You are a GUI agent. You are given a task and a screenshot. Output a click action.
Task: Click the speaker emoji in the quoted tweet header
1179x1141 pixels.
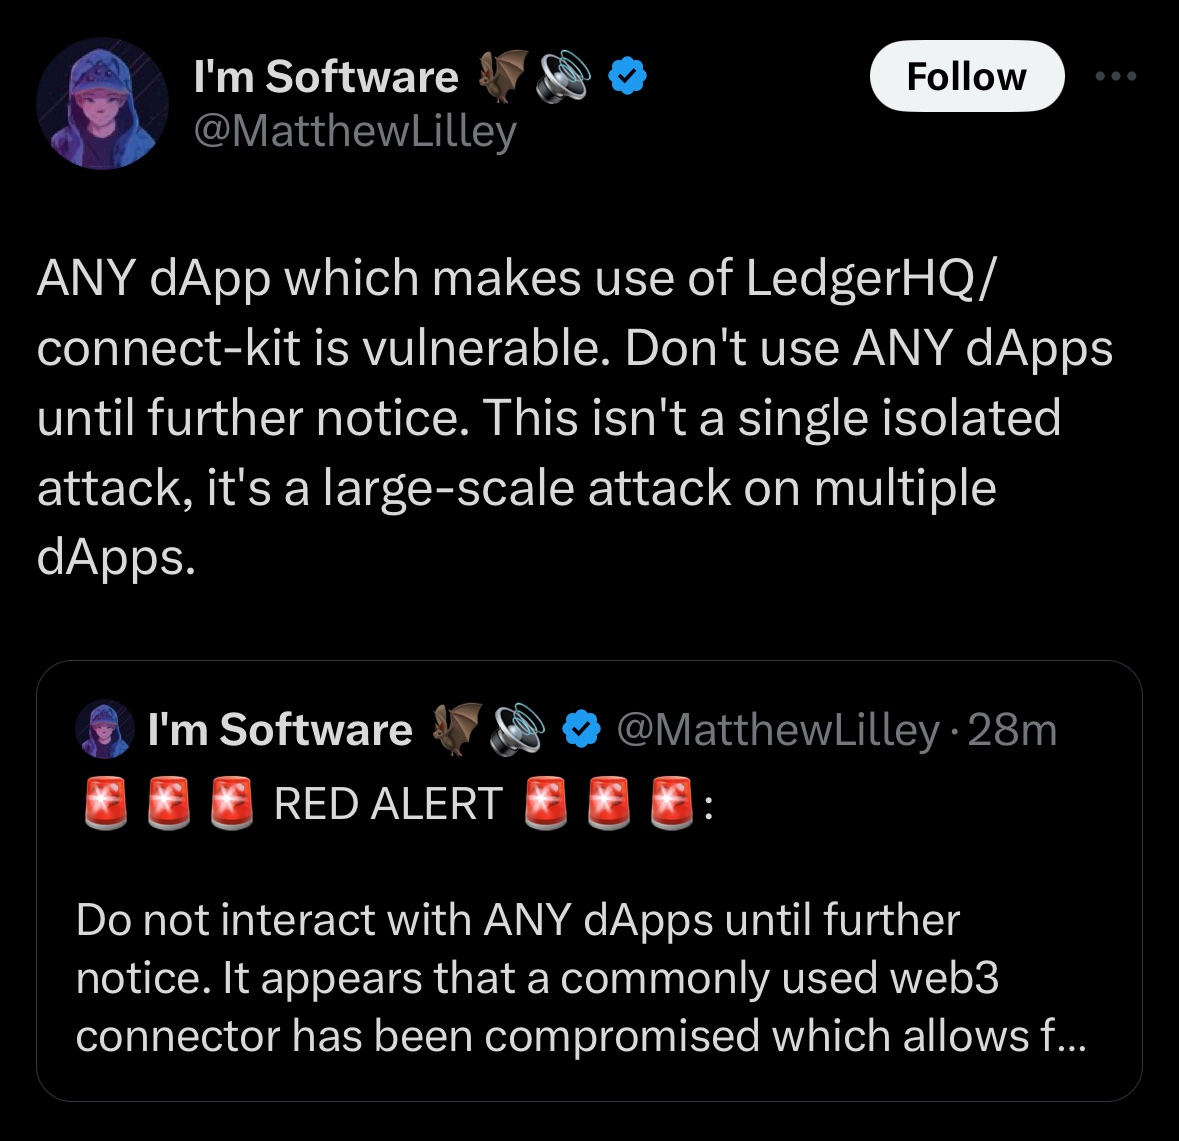519,729
